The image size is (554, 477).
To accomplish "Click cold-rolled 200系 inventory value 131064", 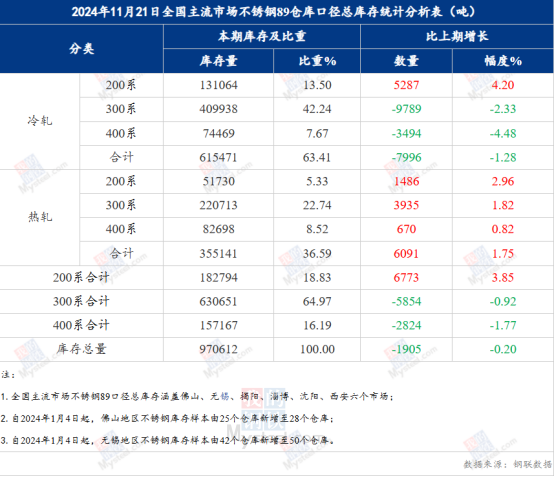I will click(x=218, y=85).
